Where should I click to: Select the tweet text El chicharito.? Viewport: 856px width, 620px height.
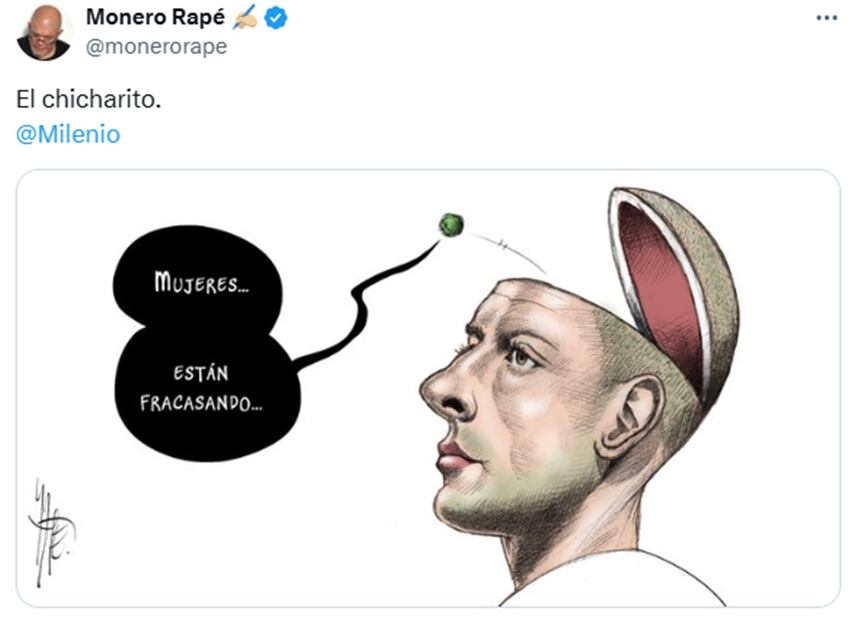(x=88, y=99)
